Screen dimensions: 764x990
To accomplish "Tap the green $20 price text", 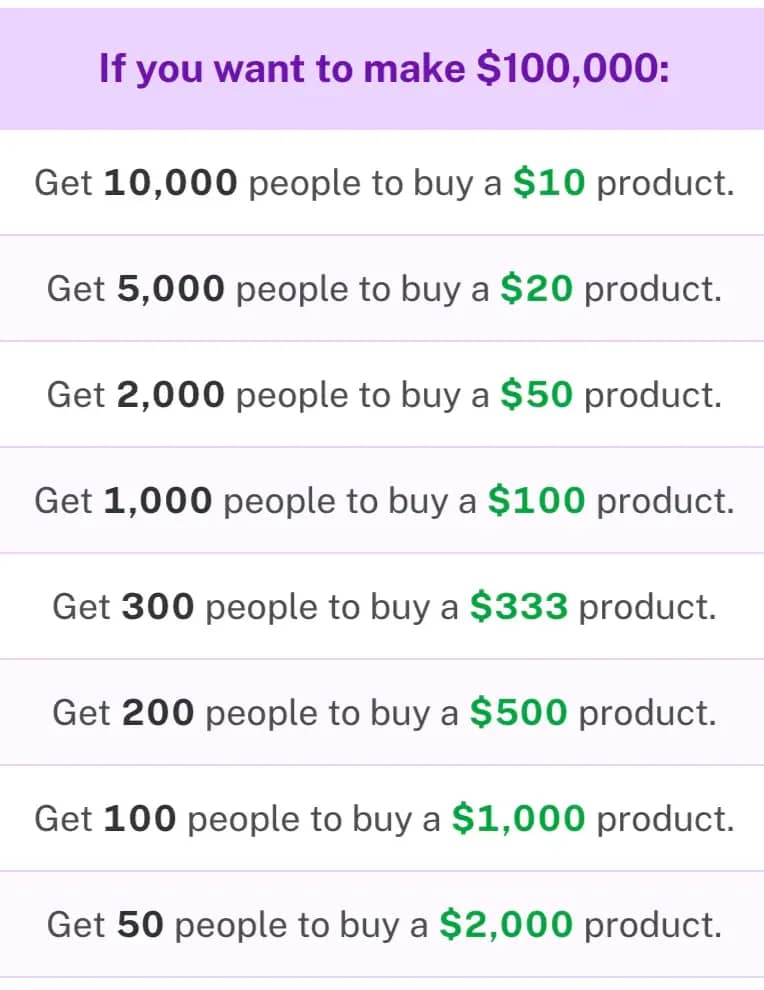I will (x=536, y=289).
